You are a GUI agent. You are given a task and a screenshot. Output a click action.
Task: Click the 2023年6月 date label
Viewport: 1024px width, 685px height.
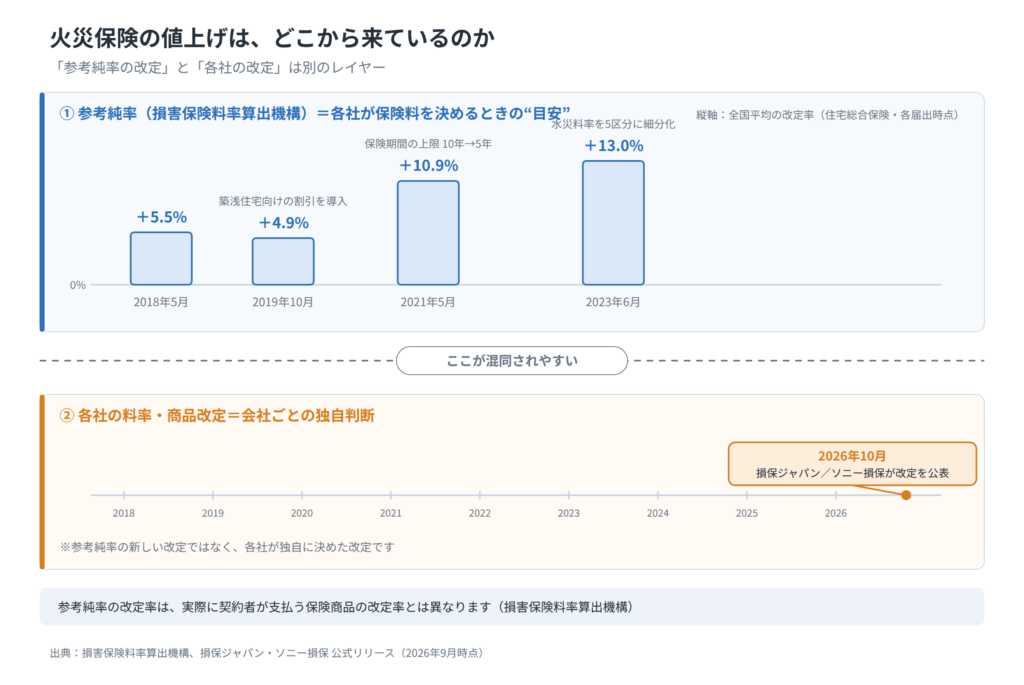(x=613, y=302)
